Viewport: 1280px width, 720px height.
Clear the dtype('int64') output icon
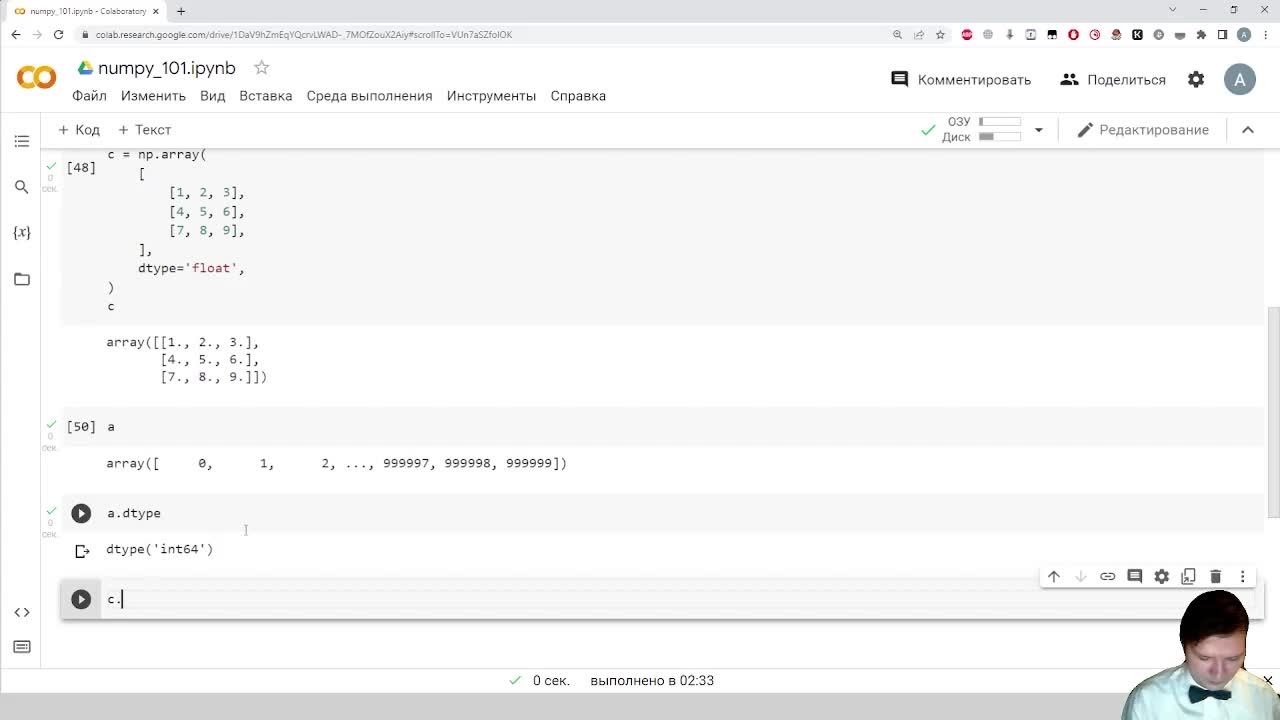coord(82,550)
